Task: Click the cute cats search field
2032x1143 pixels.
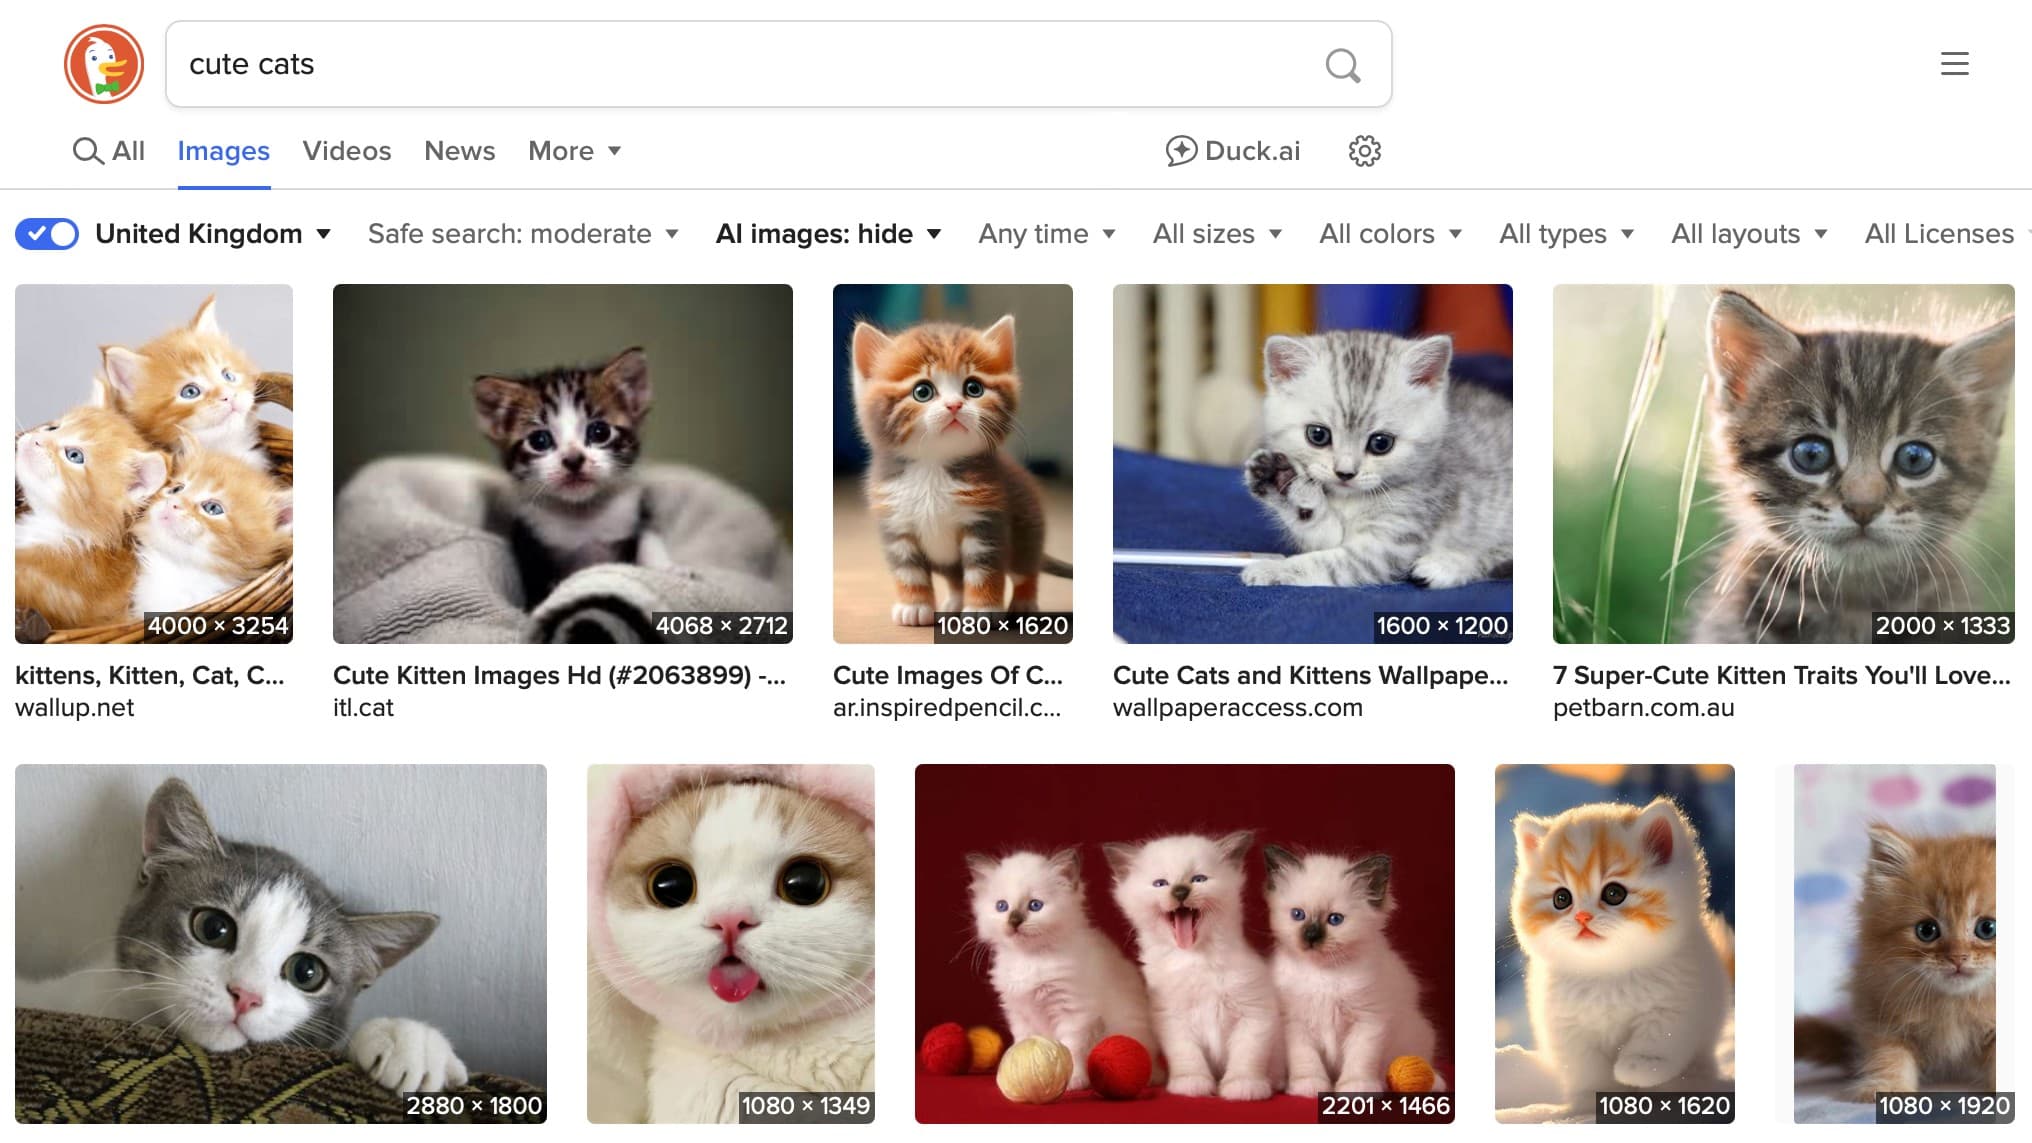Action: pos(740,64)
